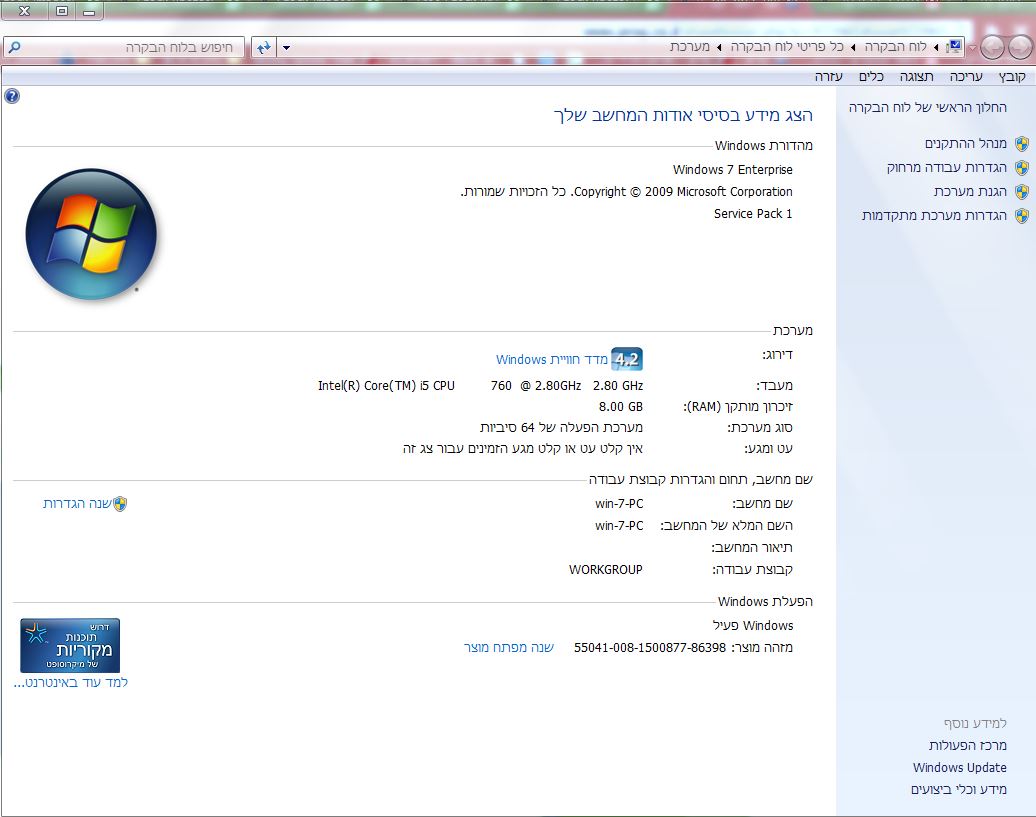This screenshot has width=1036, height=817.
Task: Open the Windows Update link
Action: [959, 767]
